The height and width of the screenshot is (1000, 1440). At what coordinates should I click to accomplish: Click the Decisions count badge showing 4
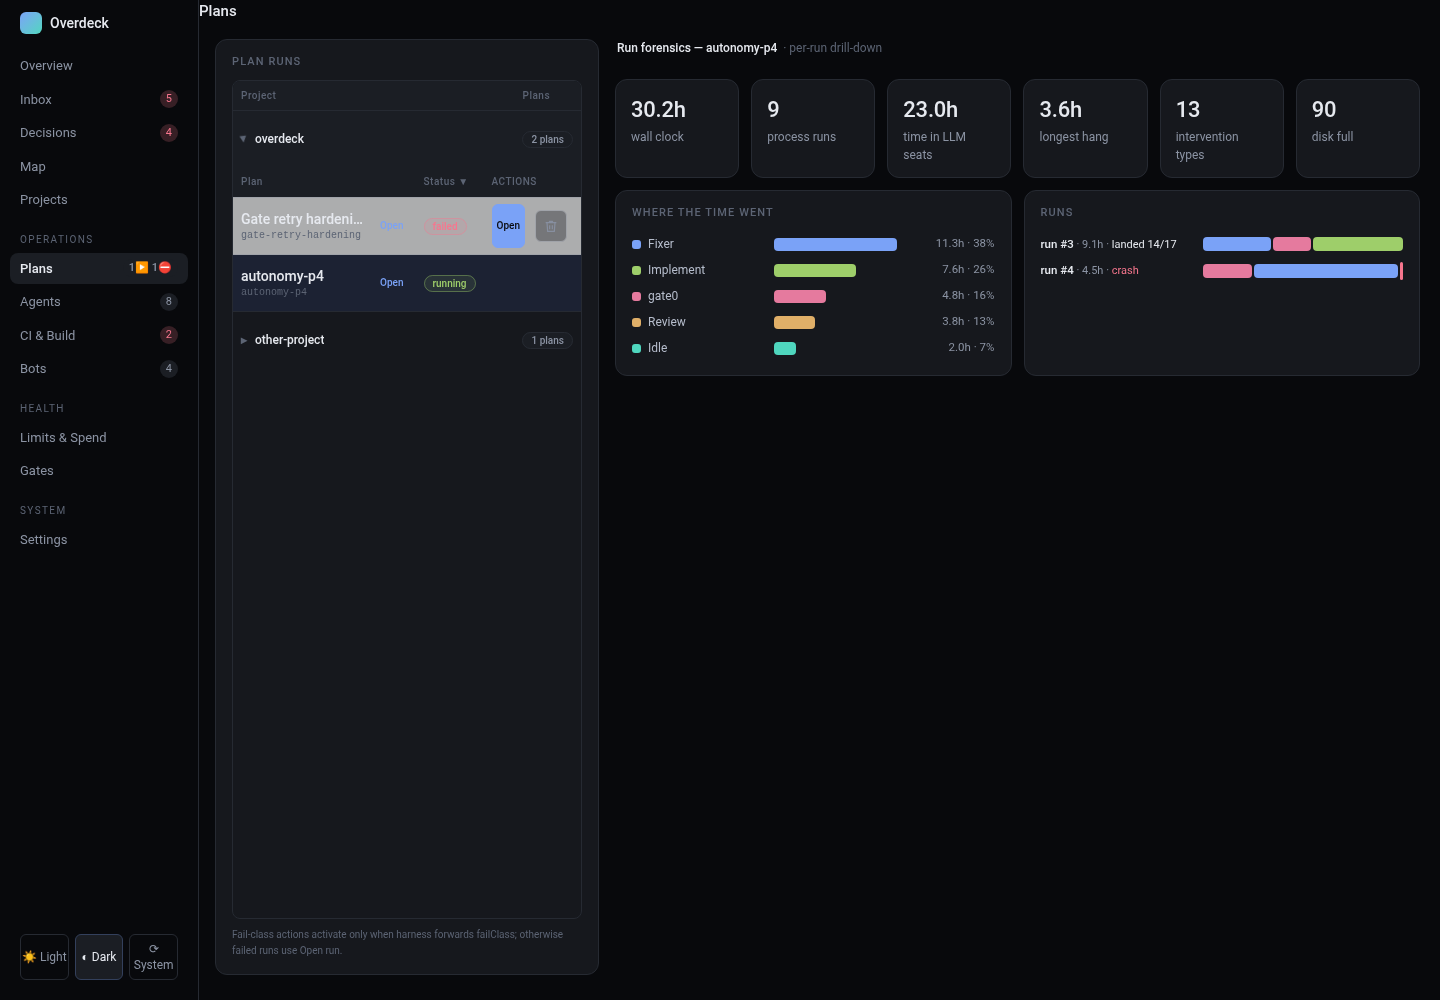pyautogui.click(x=169, y=132)
